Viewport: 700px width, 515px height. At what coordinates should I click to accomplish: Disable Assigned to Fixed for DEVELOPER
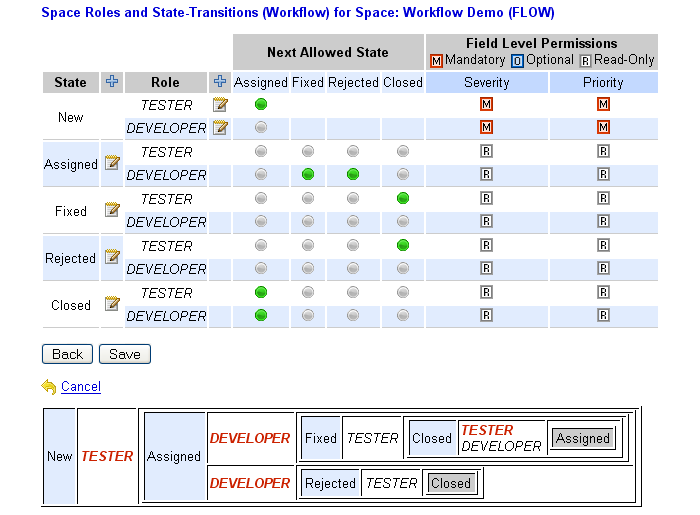(x=308, y=174)
